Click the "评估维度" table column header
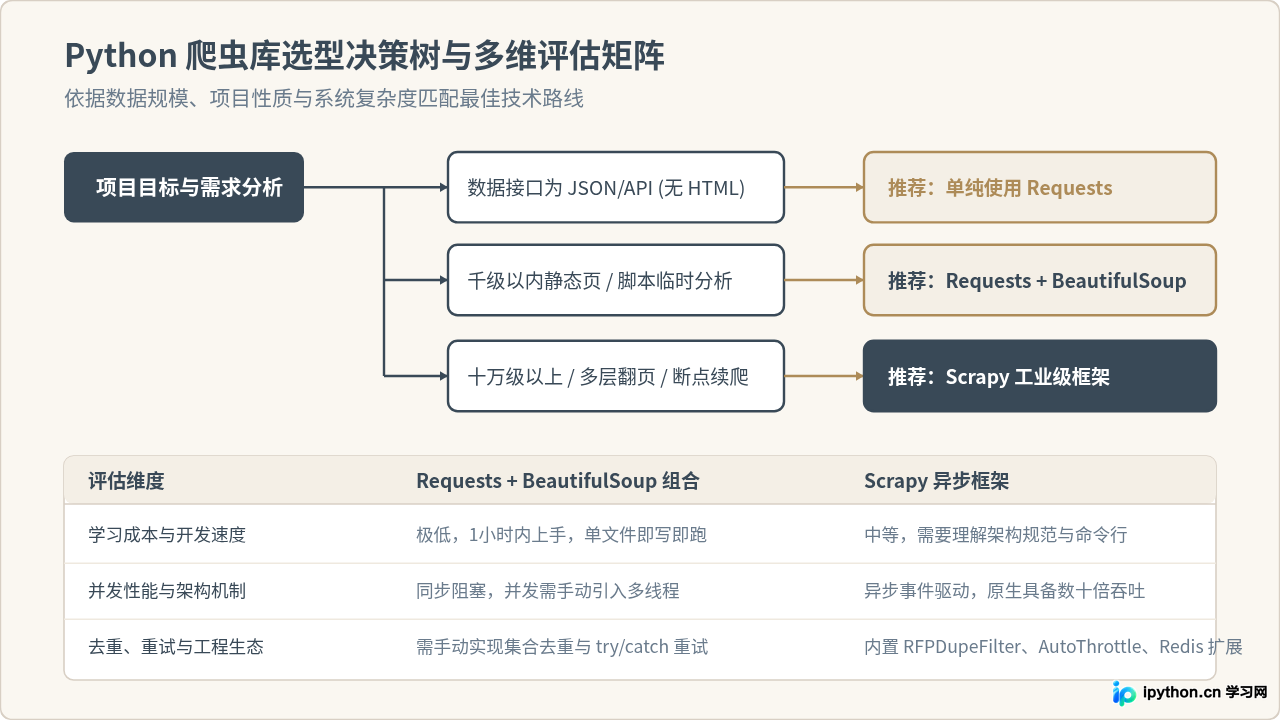 (x=126, y=481)
